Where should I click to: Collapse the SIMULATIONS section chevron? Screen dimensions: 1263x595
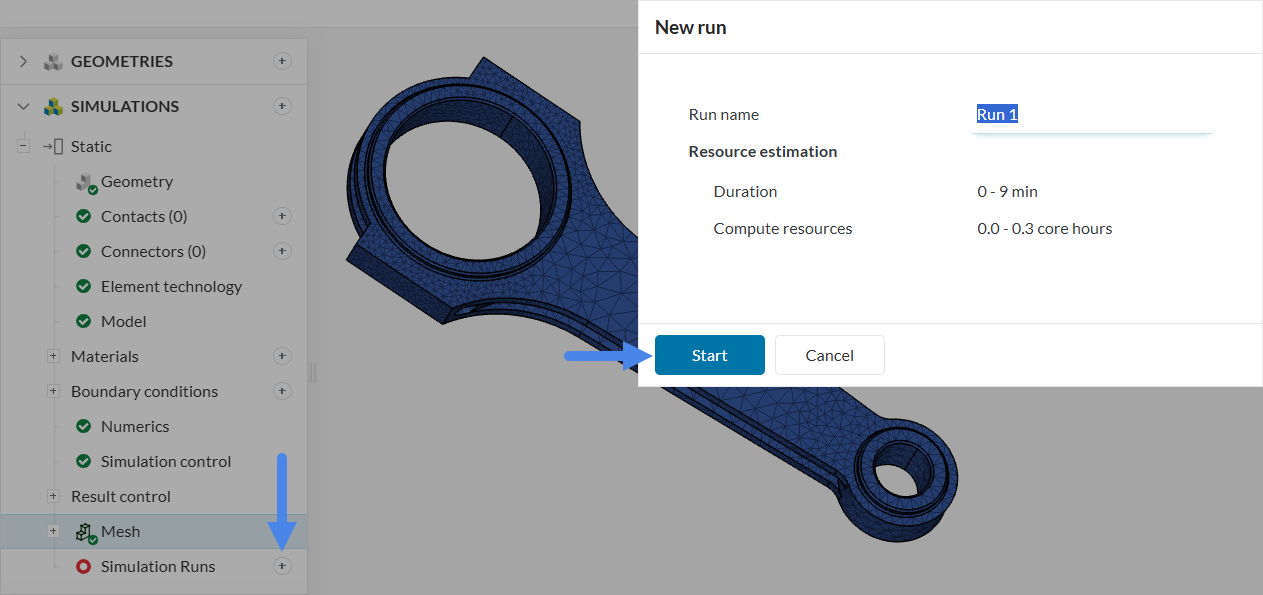coord(24,106)
